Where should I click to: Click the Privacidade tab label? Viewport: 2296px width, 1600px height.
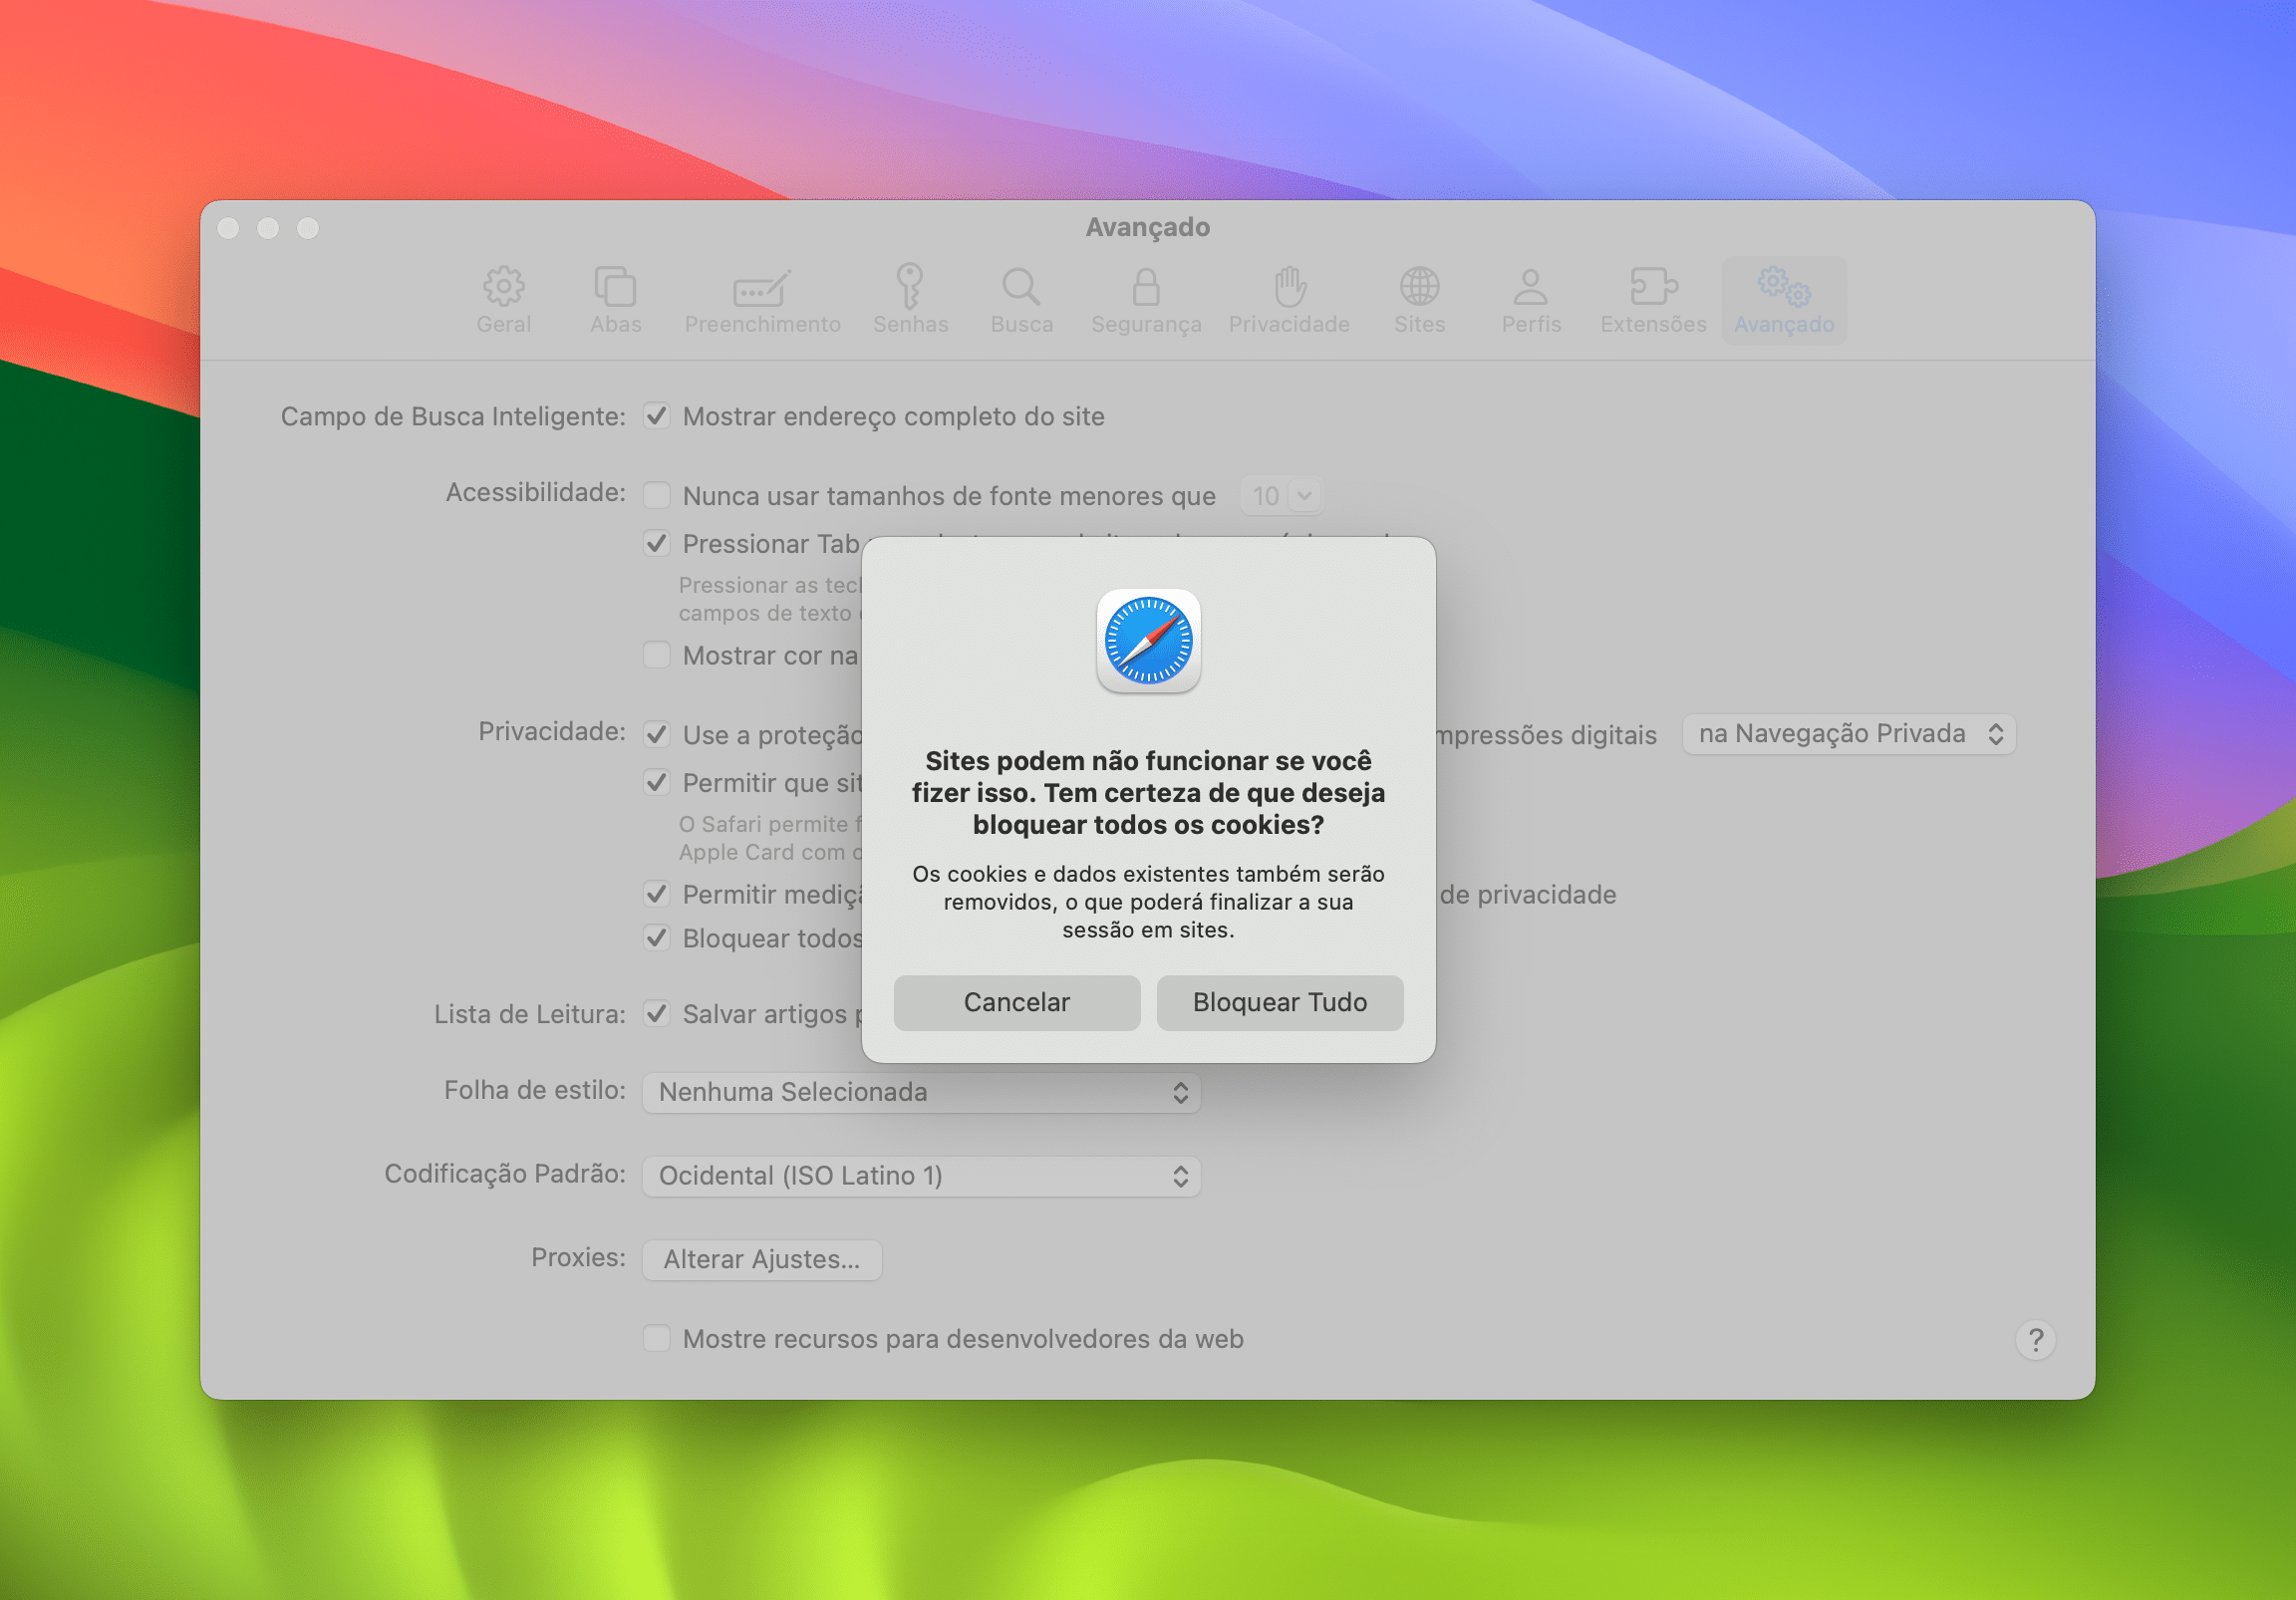click(x=1289, y=325)
